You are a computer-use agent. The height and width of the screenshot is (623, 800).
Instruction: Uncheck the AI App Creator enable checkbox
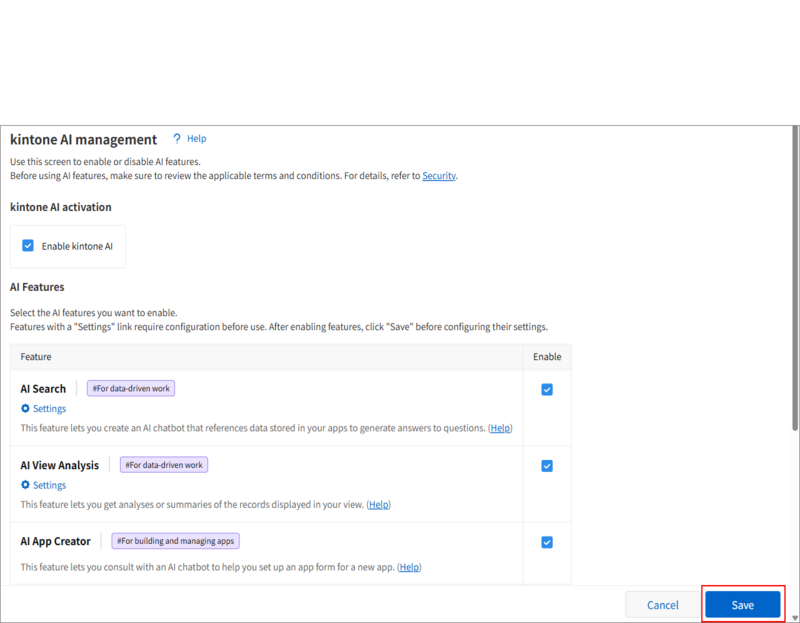547,542
